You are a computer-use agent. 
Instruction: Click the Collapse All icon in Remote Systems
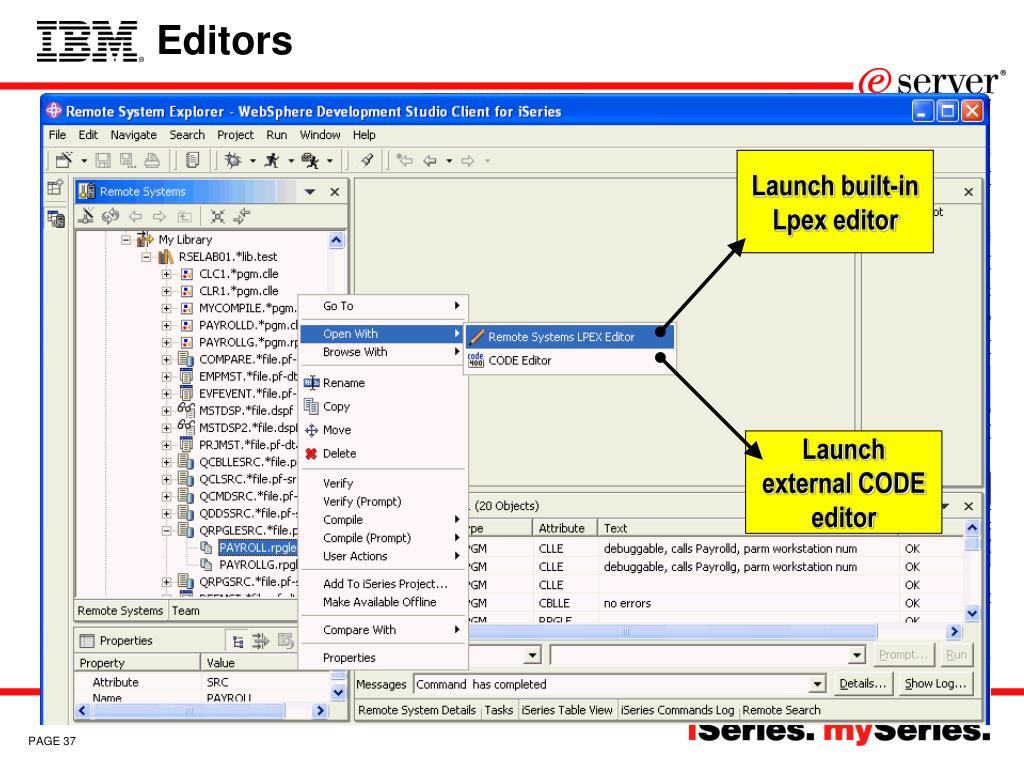(x=217, y=216)
